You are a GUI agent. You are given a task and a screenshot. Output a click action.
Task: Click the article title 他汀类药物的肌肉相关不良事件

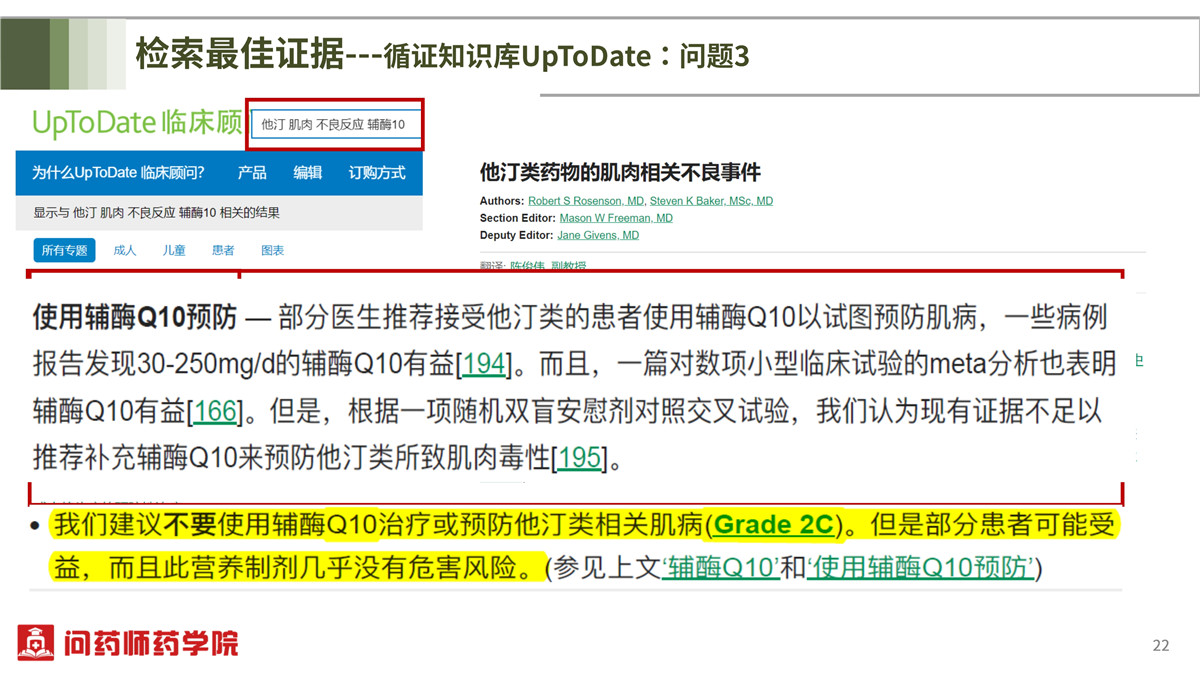(x=620, y=172)
